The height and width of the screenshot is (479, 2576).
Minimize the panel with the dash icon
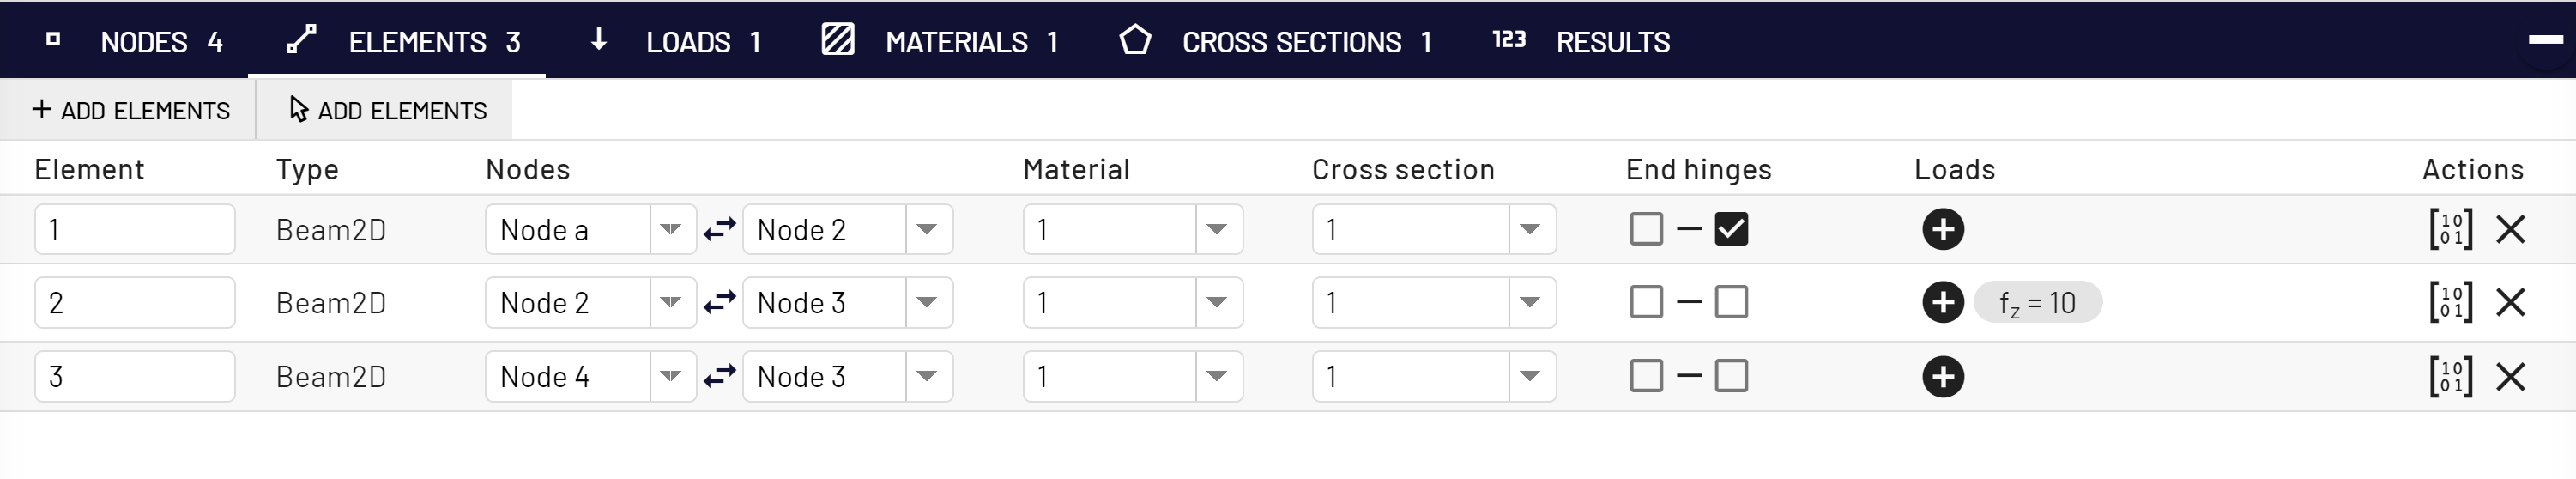2546,40
